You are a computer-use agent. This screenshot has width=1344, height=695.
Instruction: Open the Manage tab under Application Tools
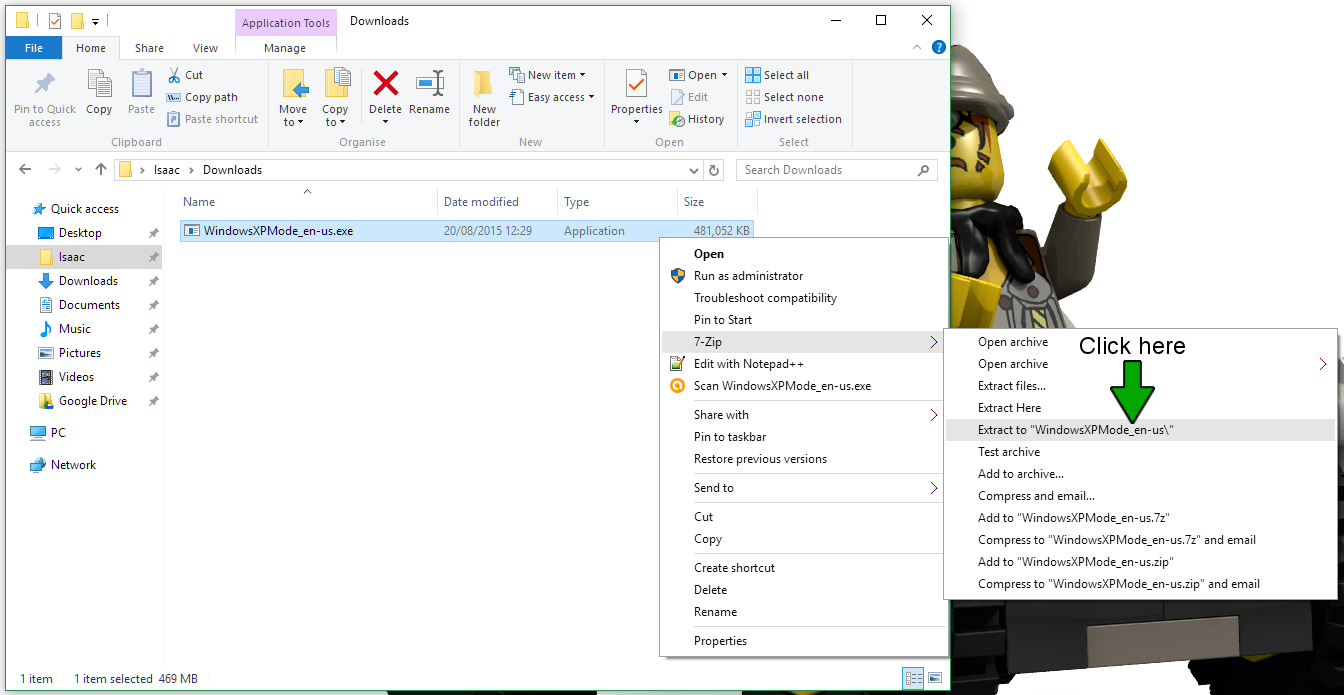pyautogui.click(x=285, y=48)
